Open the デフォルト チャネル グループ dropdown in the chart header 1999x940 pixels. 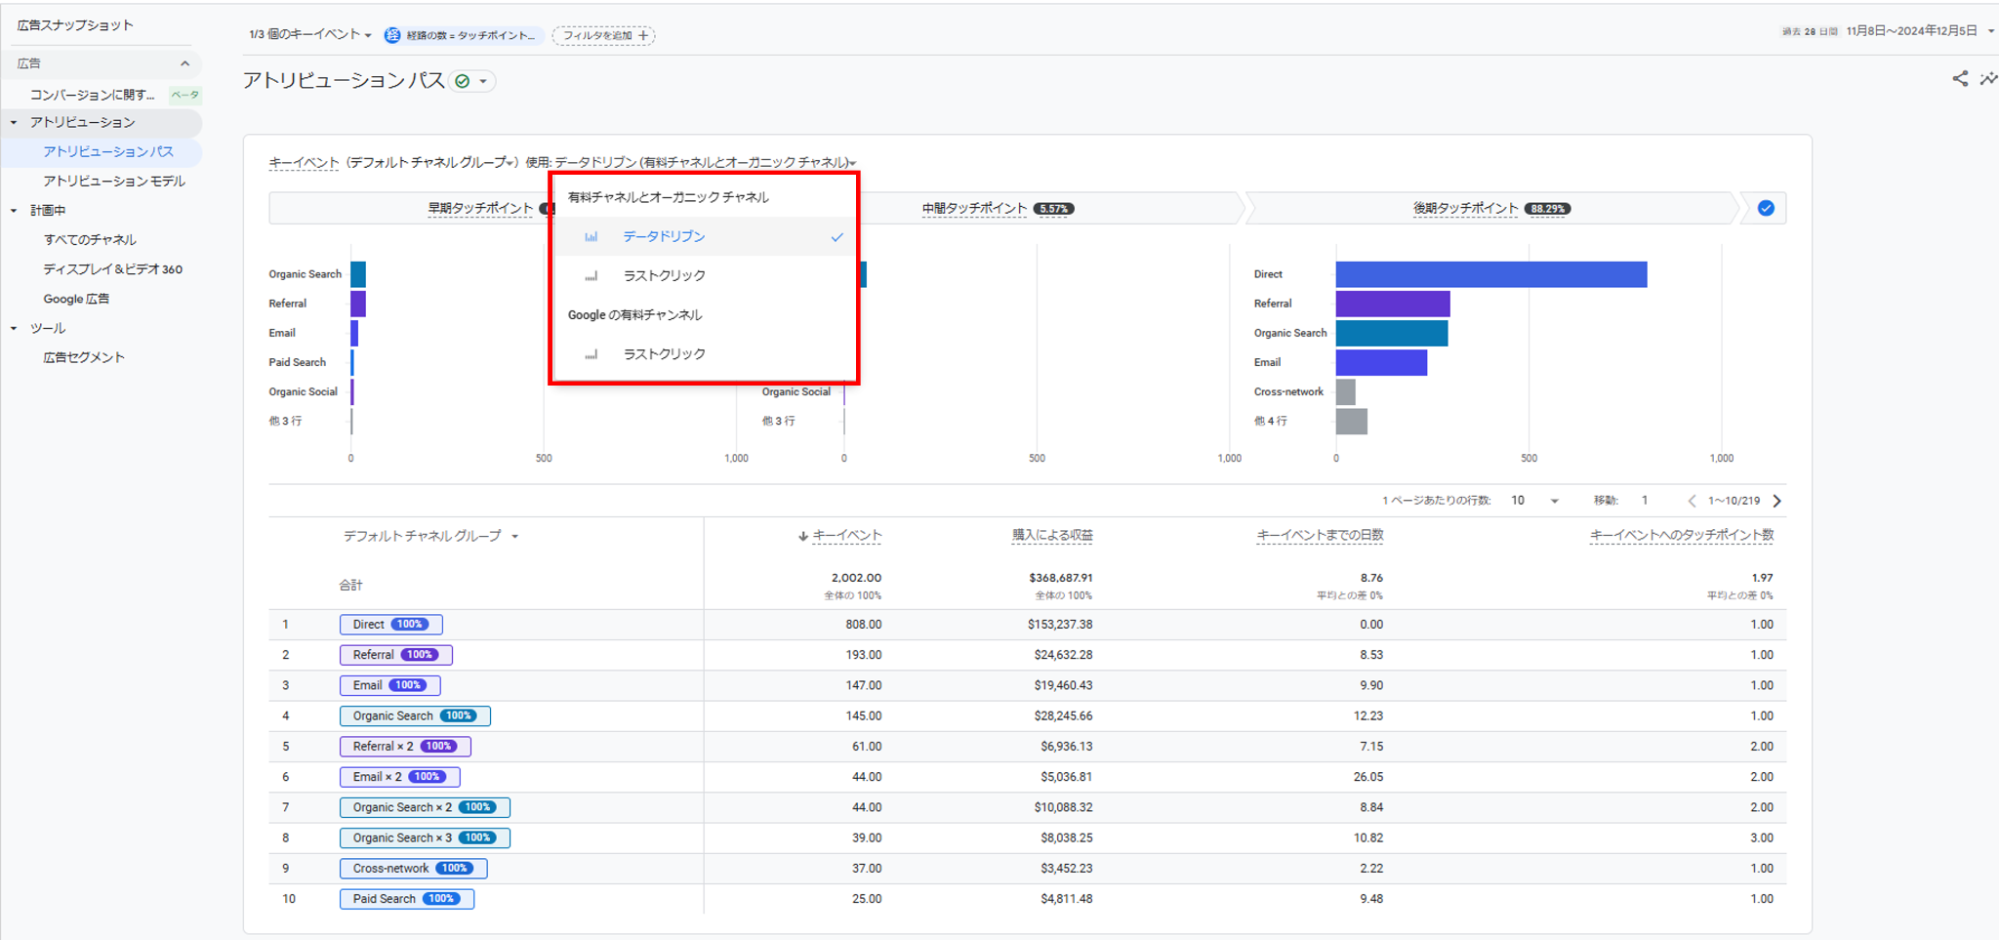[x=432, y=162]
